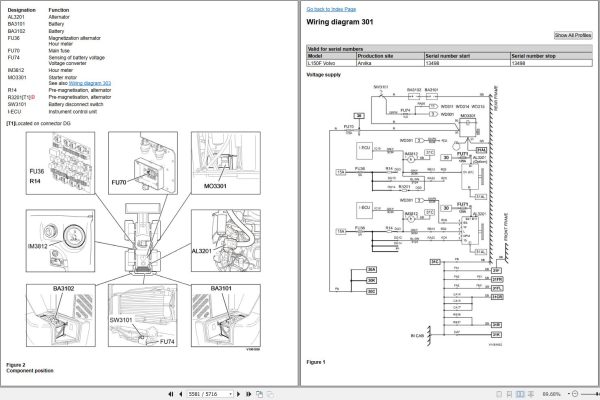Click the Production site column header

(390, 56)
